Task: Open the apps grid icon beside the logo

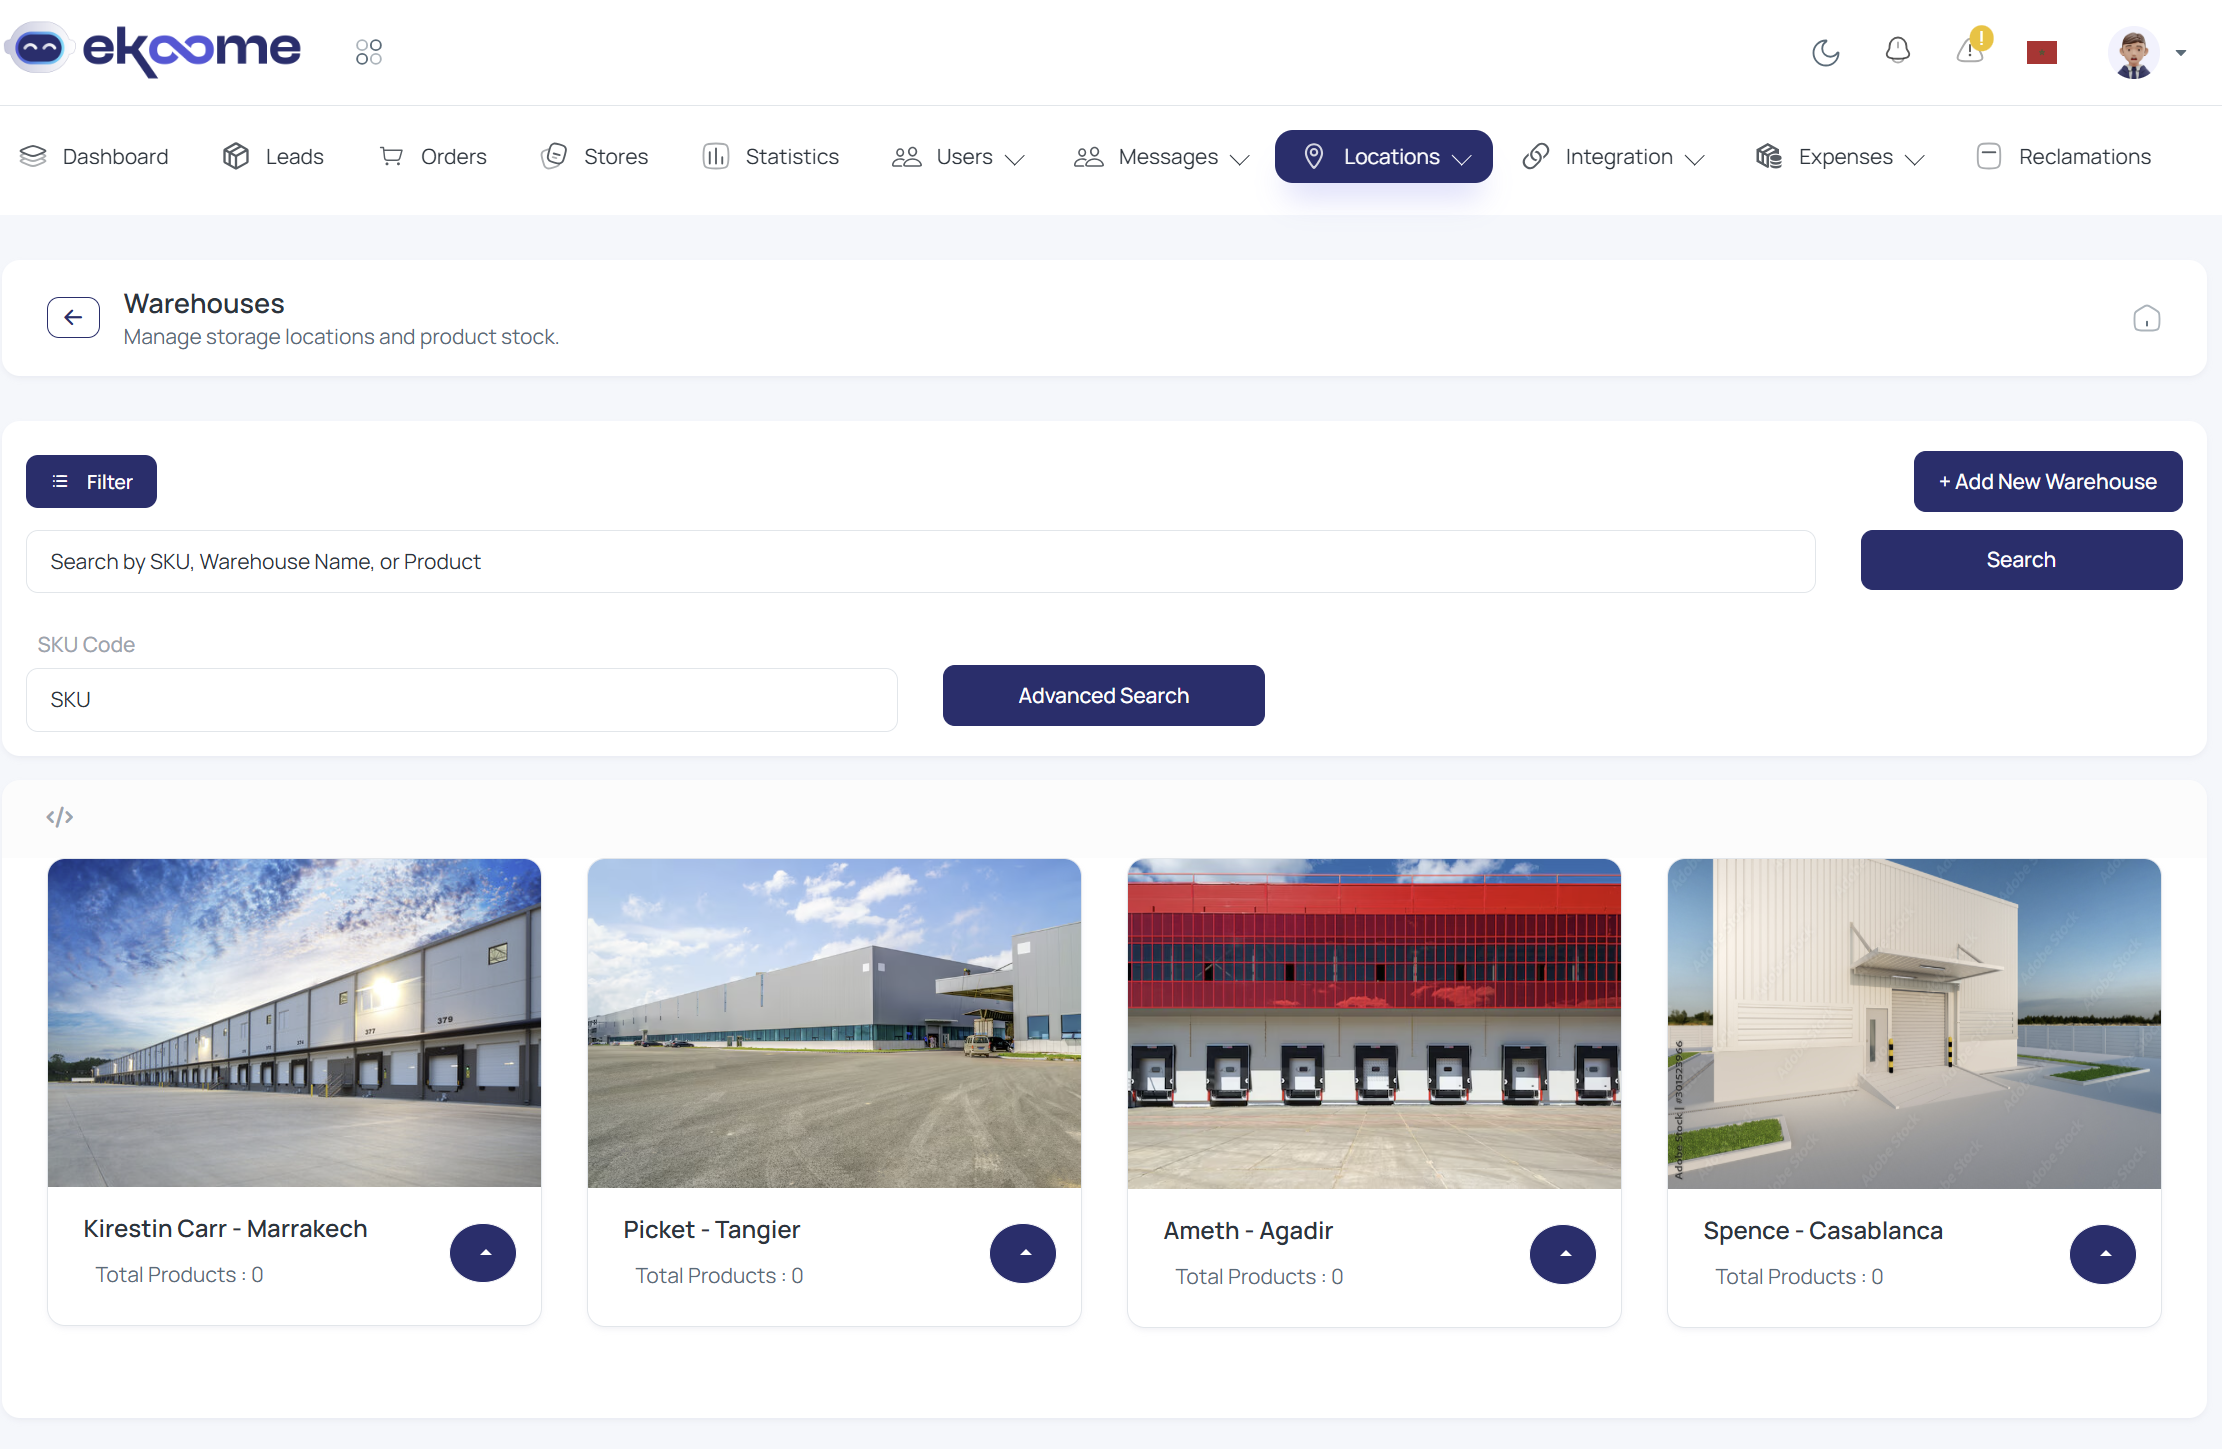Action: [x=369, y=52]
